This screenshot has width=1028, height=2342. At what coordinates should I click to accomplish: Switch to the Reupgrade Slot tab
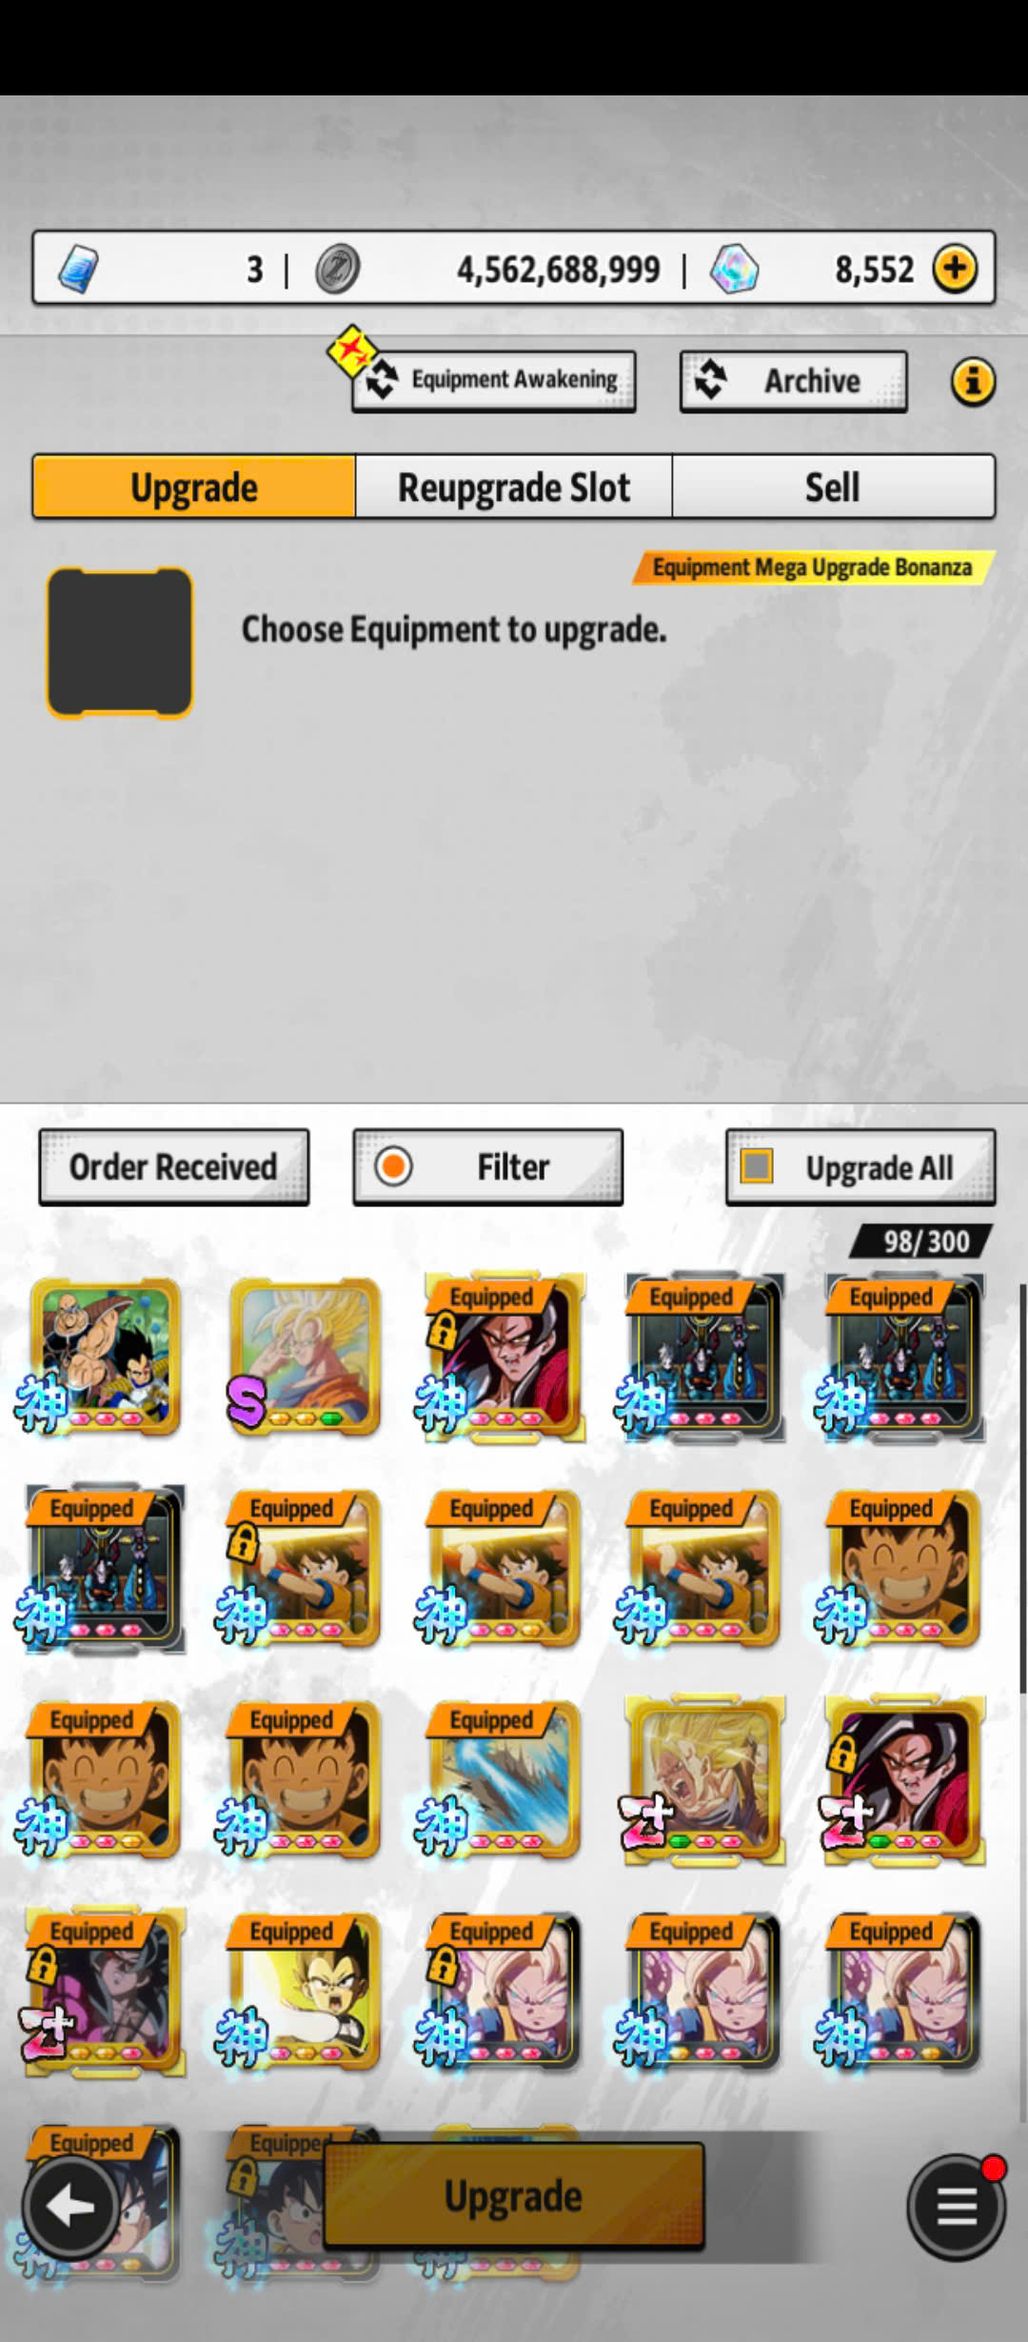(514, 487)
